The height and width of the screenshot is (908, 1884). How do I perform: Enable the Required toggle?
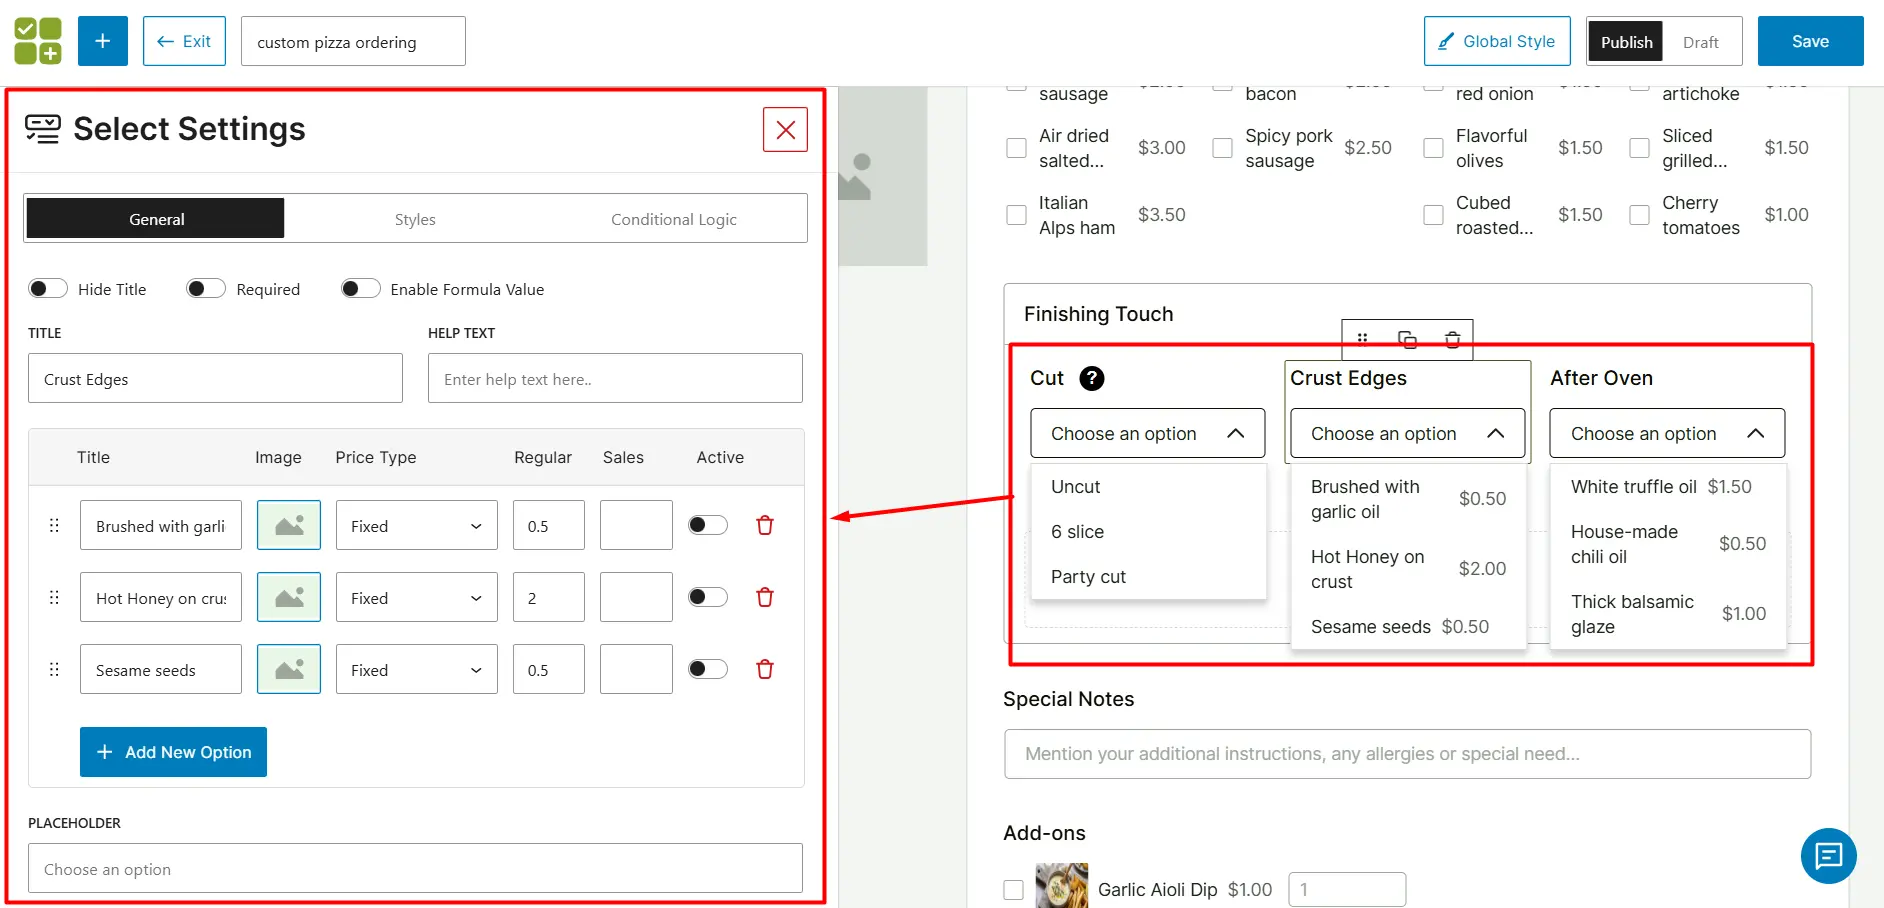point(205,288)
